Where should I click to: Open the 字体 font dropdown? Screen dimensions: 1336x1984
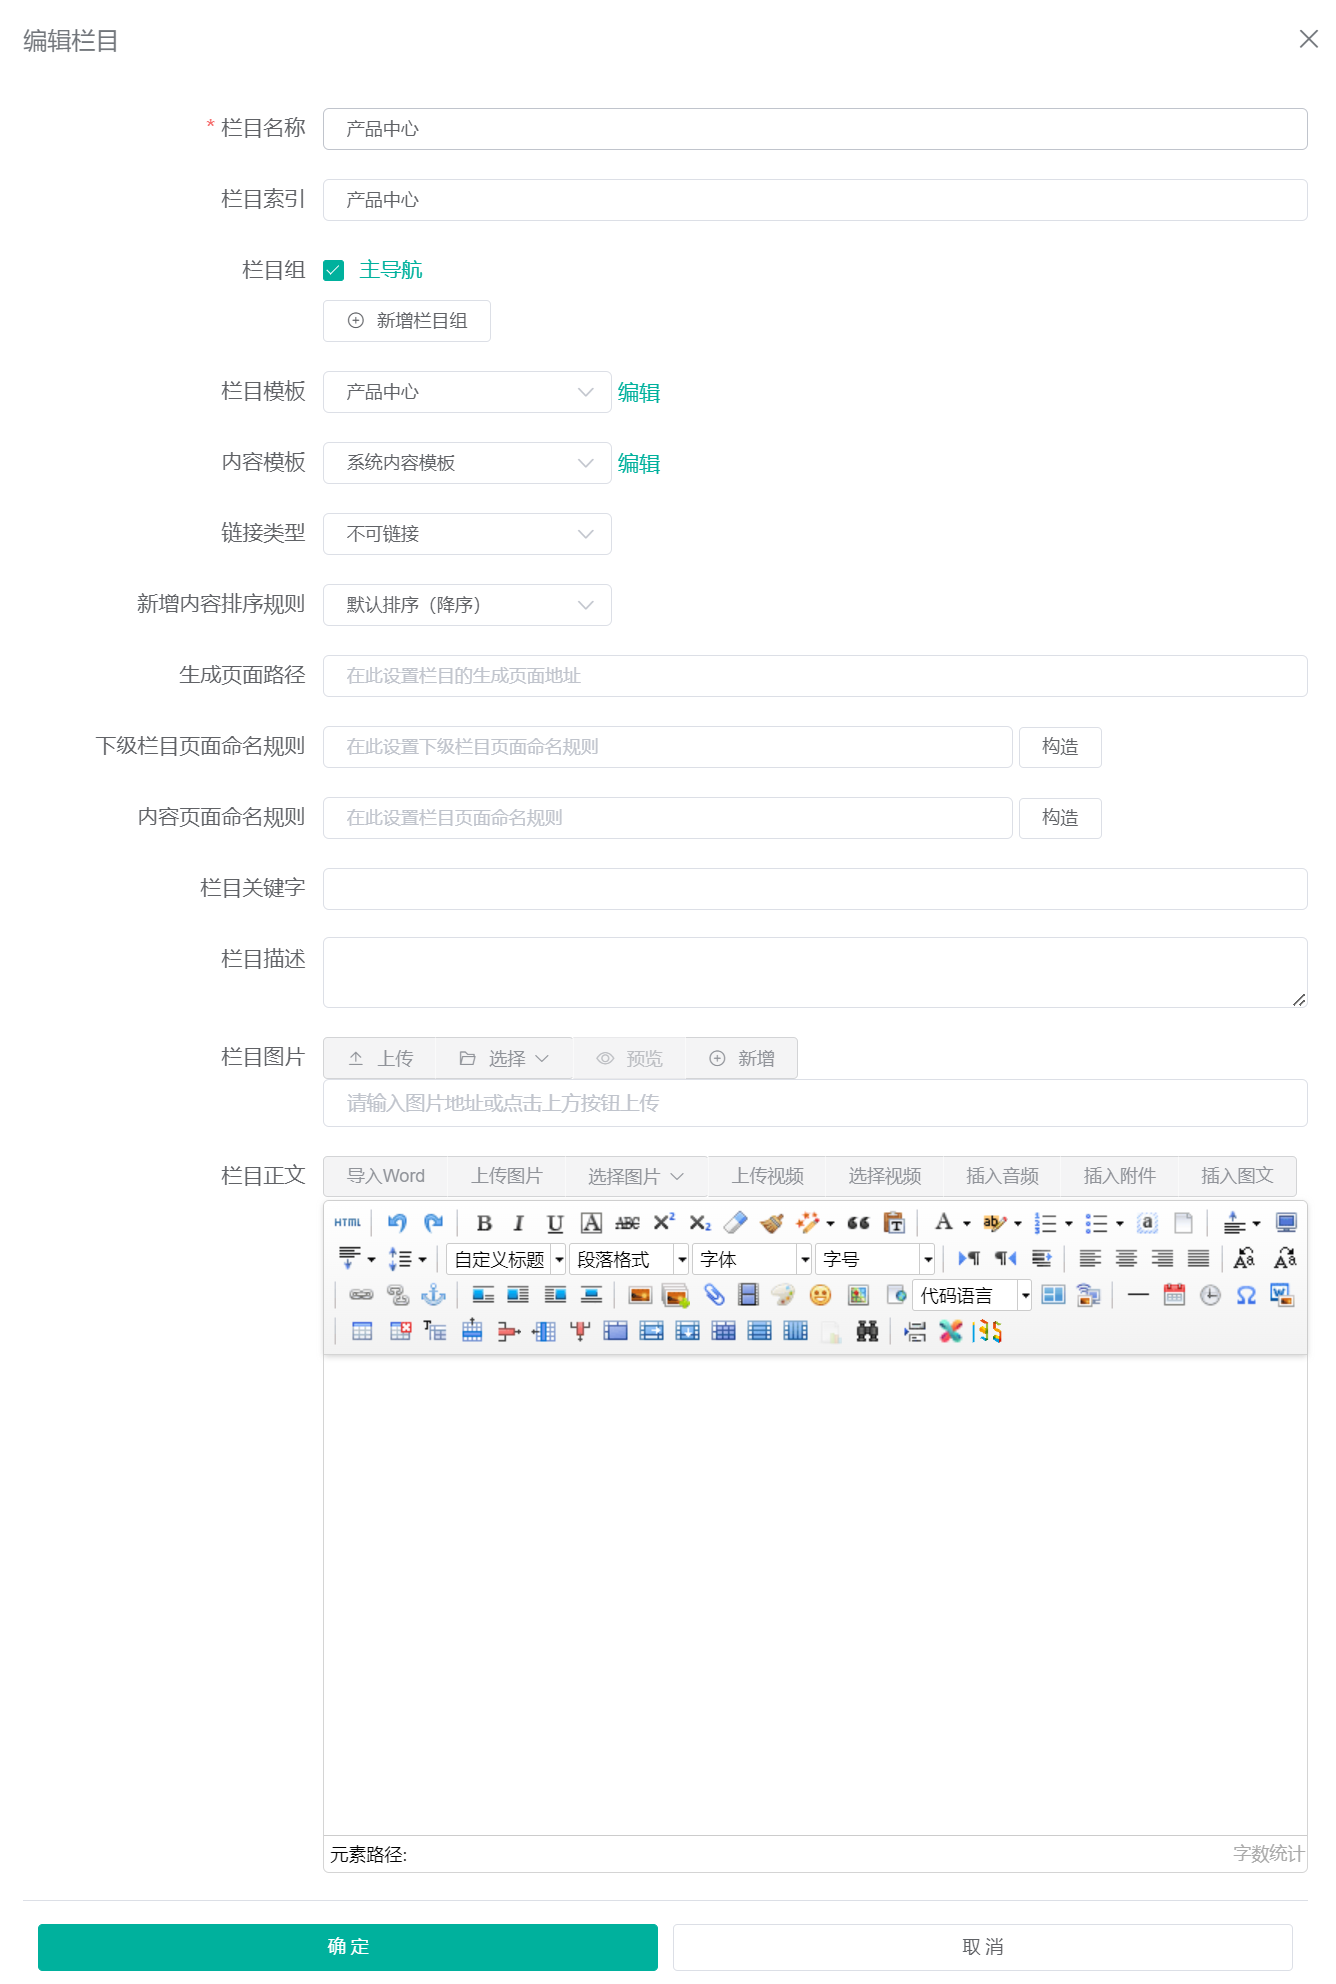pos(752,1259)
